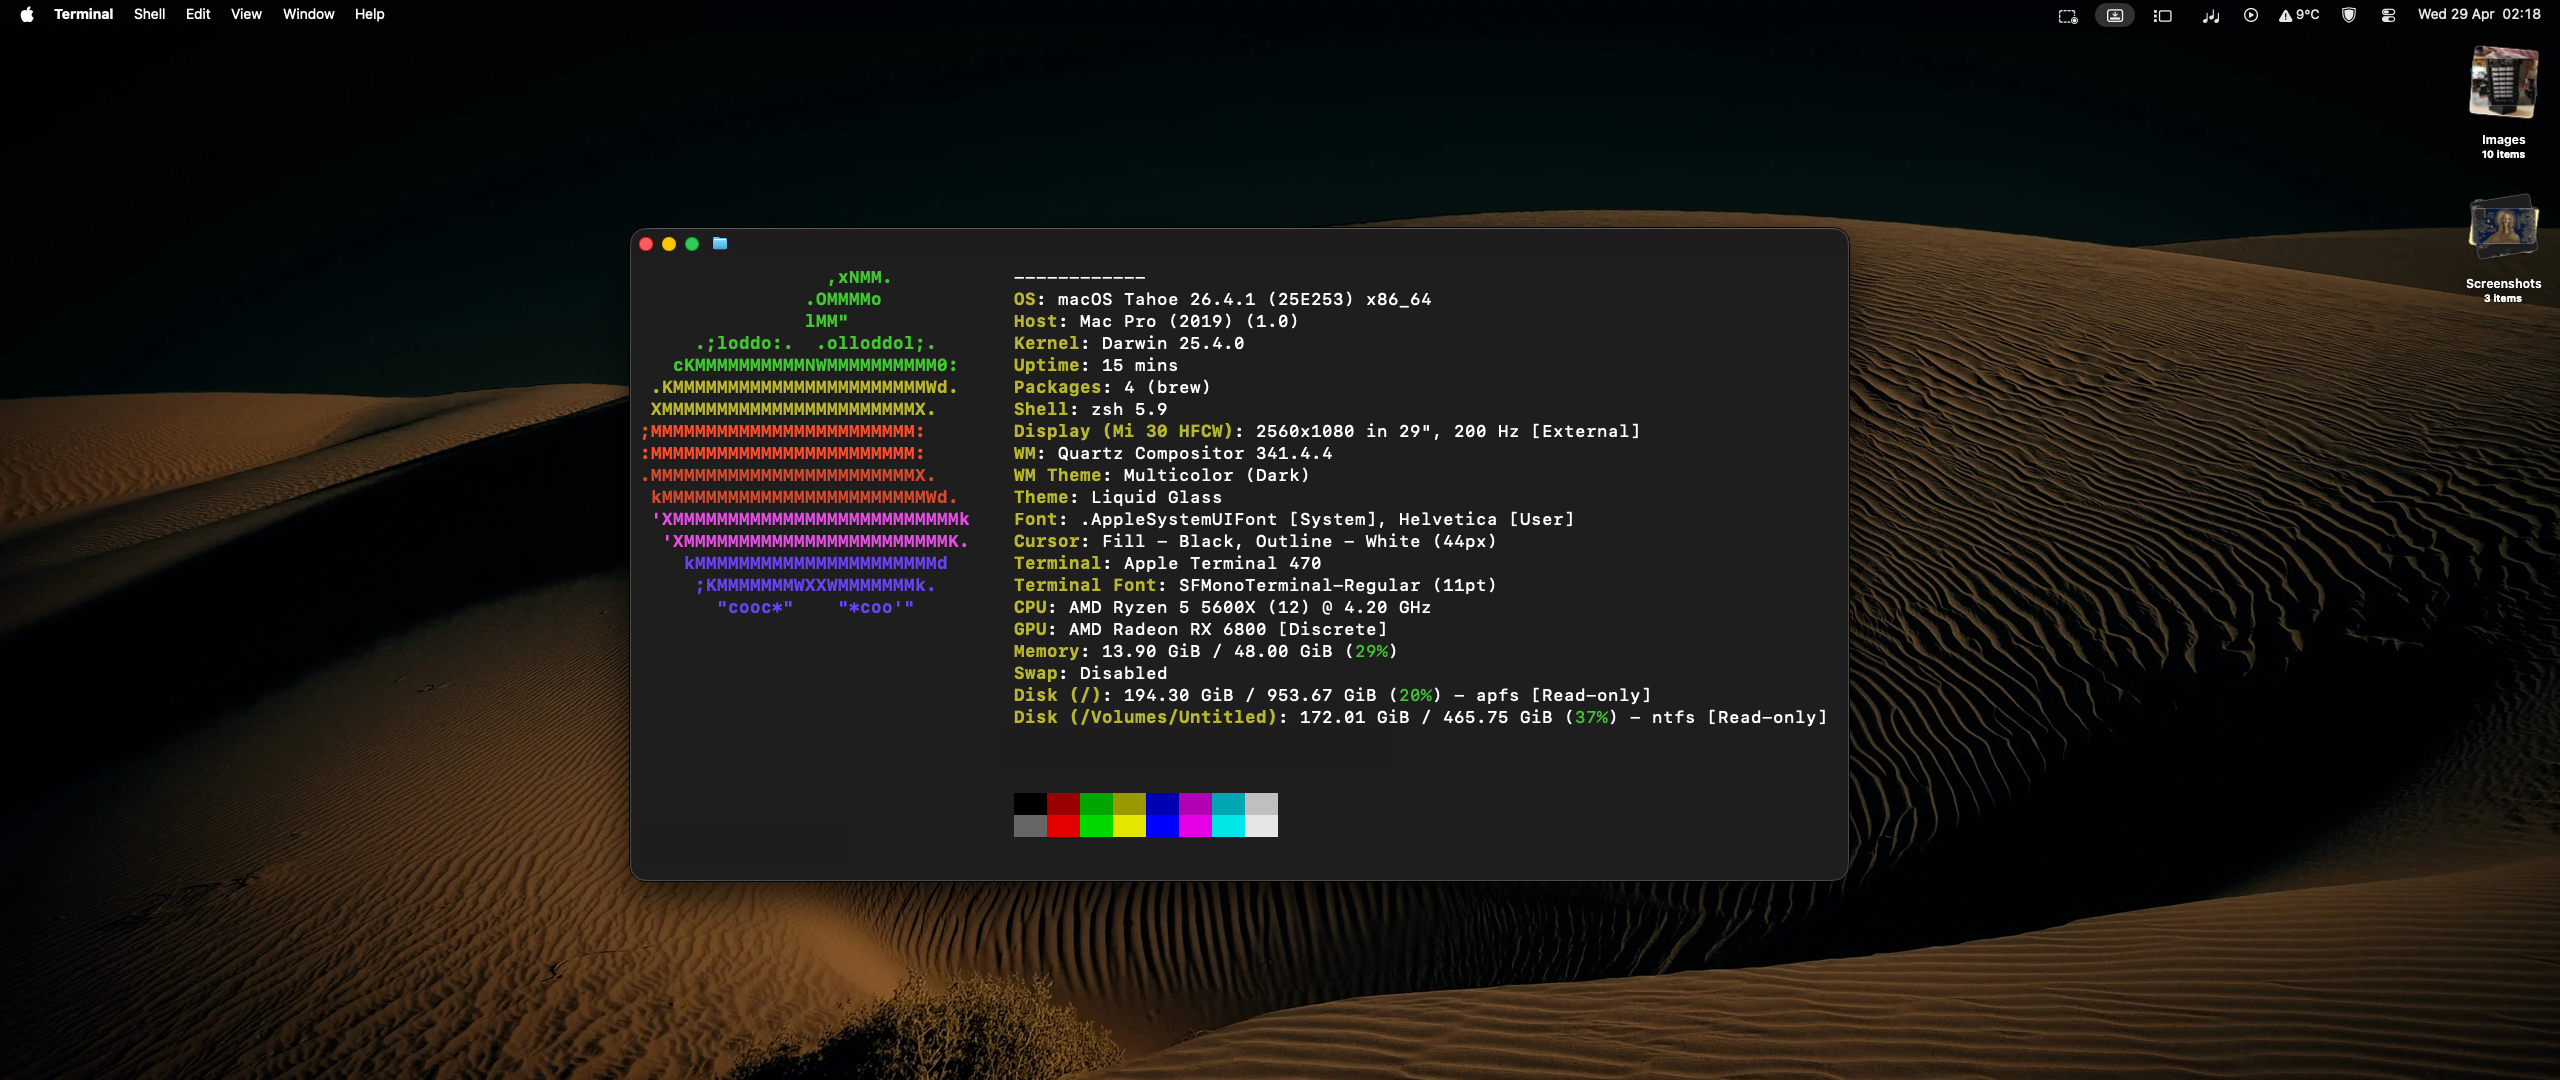Expand the Screenshots desktop stack

2502,228
